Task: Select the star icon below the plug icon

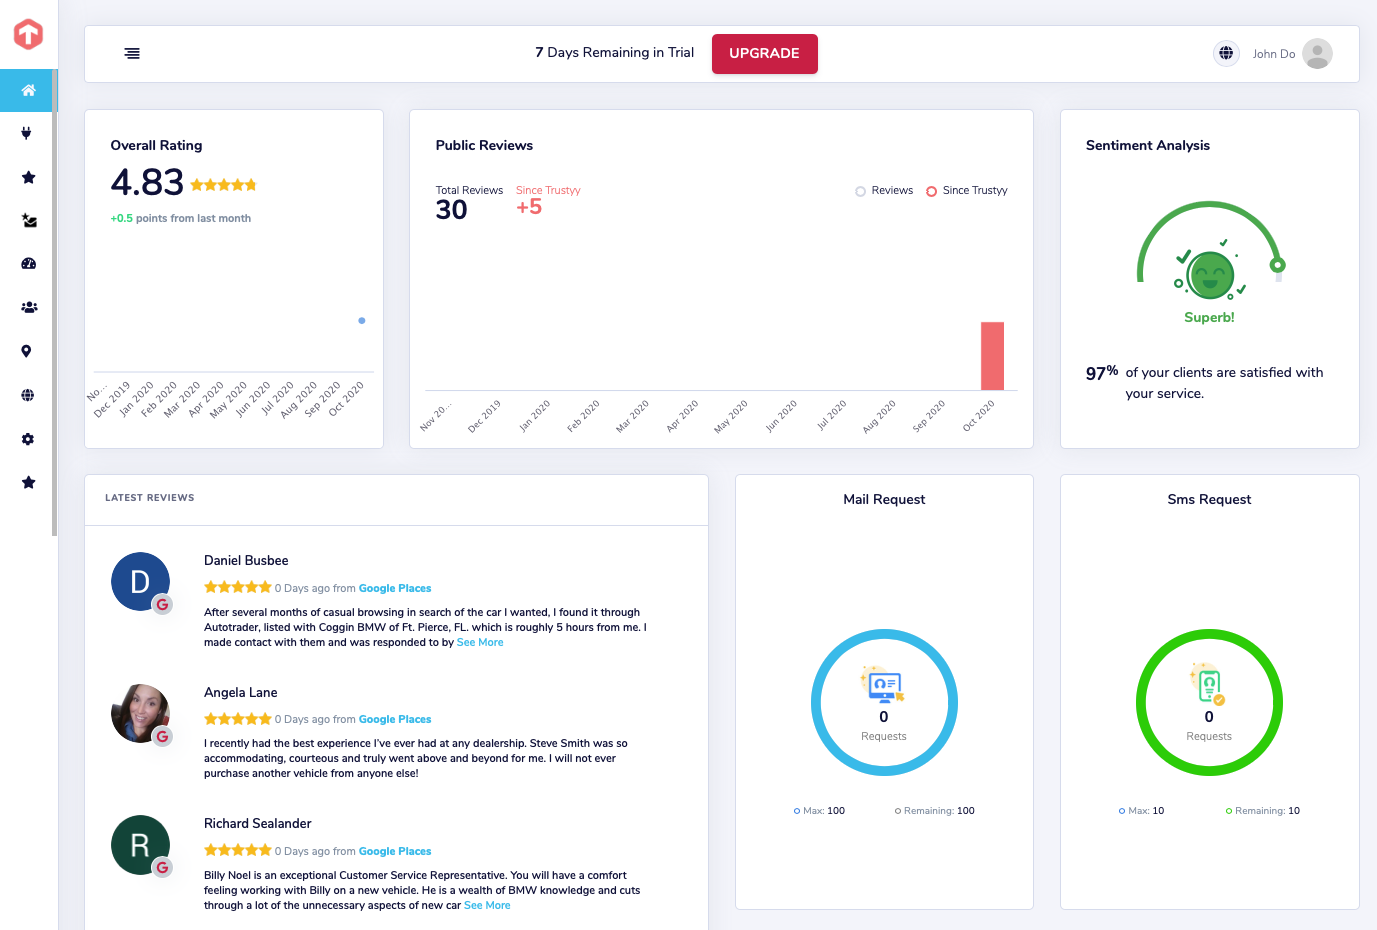Action: click(28, 177)
